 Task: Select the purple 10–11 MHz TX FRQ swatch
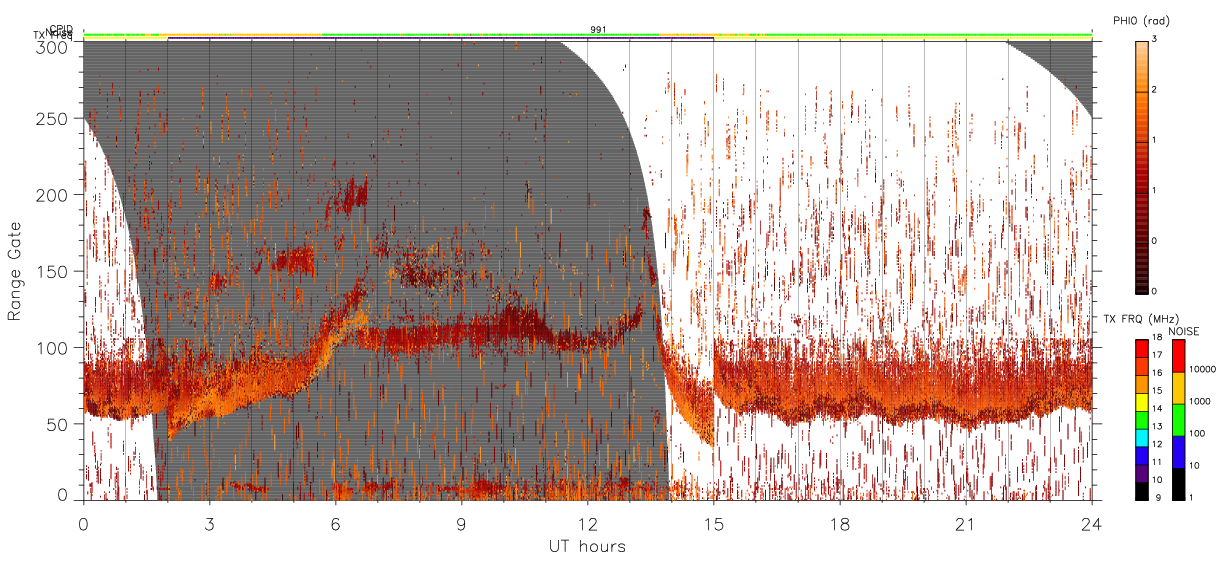coord(1143,473)
